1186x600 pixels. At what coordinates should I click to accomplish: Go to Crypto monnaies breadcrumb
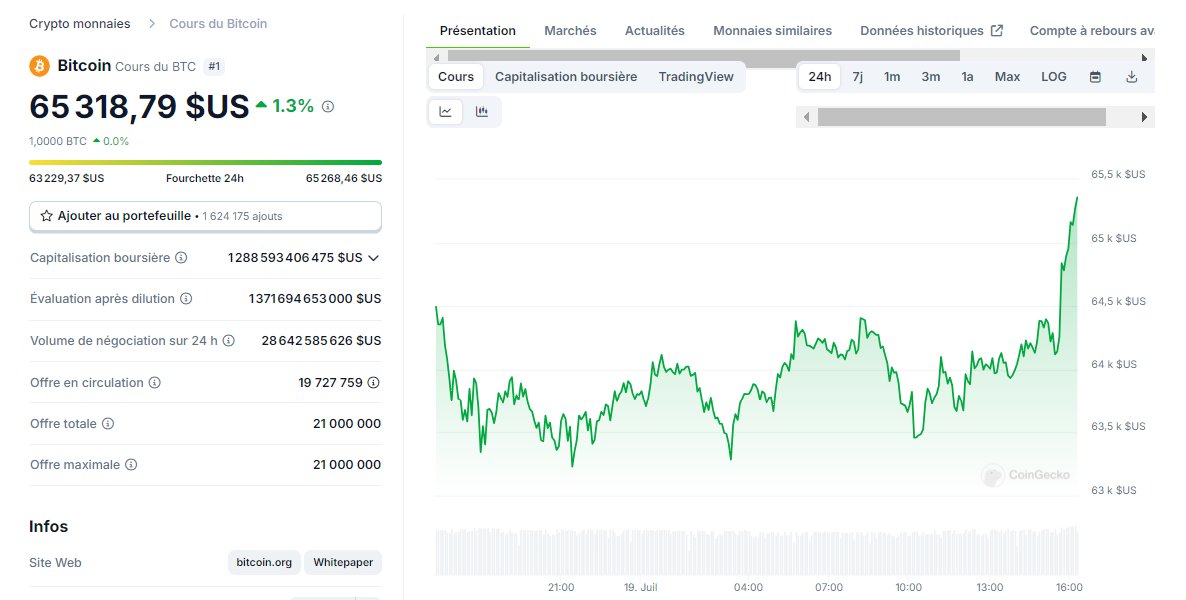(79, 23)
